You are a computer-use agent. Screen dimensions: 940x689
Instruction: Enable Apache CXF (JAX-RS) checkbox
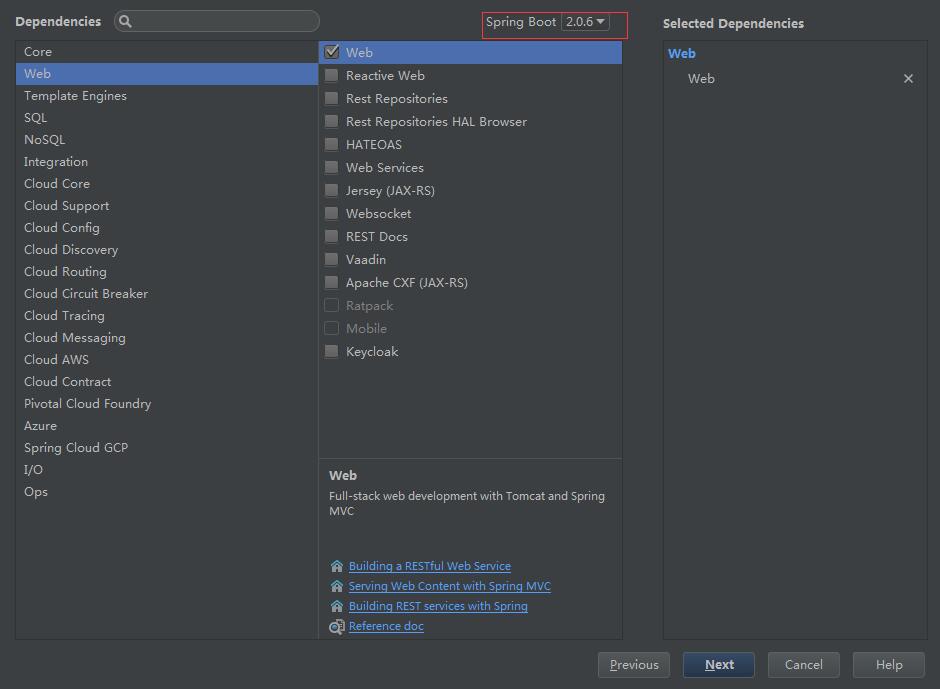point(332,282)
